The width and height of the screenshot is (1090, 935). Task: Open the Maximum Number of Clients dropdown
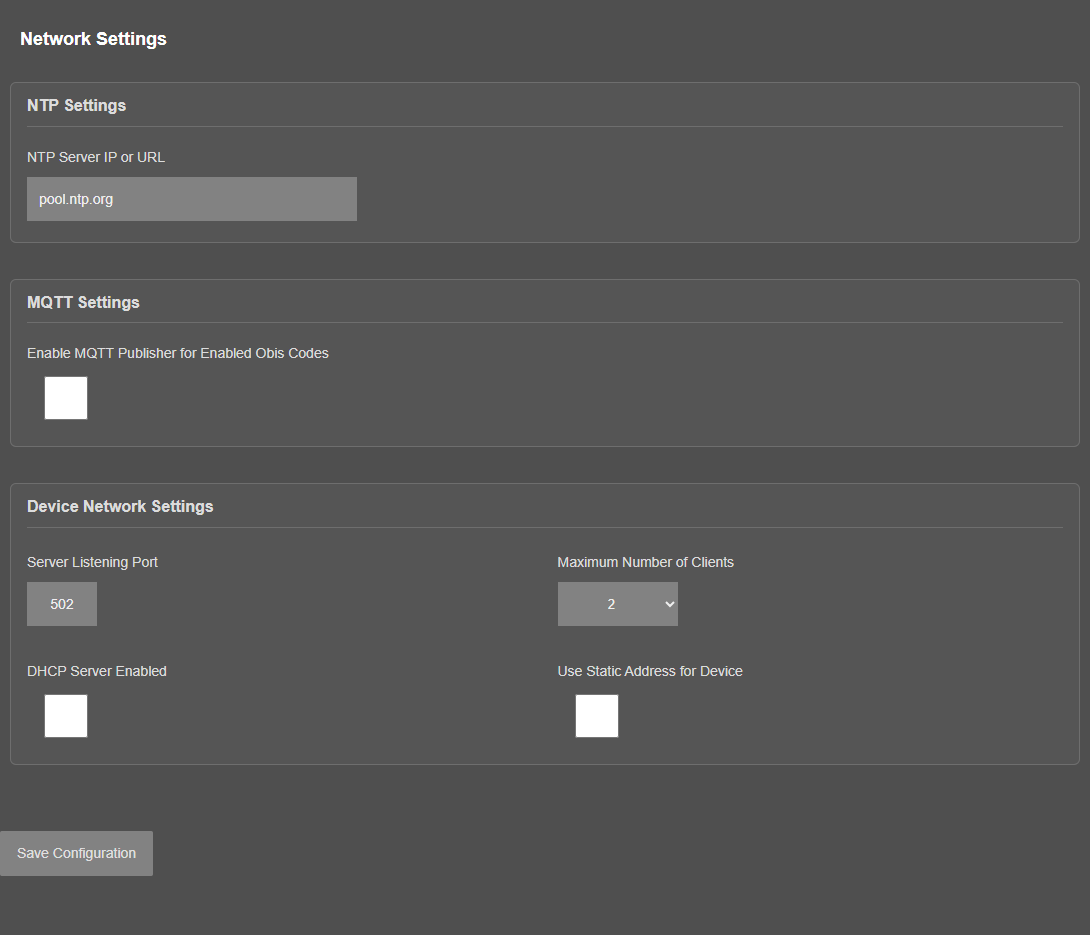tap(617, 604)
